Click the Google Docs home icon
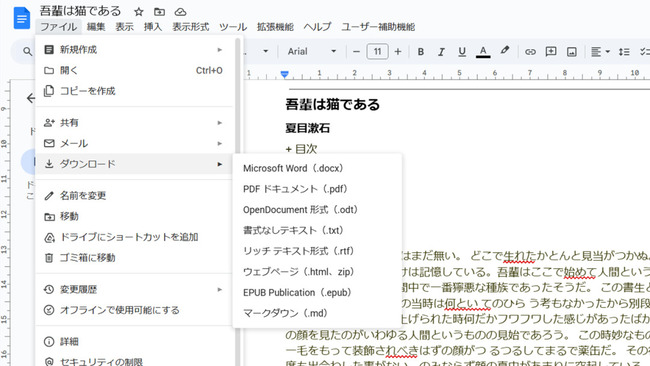Viewport: 650px width, 366px height. 22,18
